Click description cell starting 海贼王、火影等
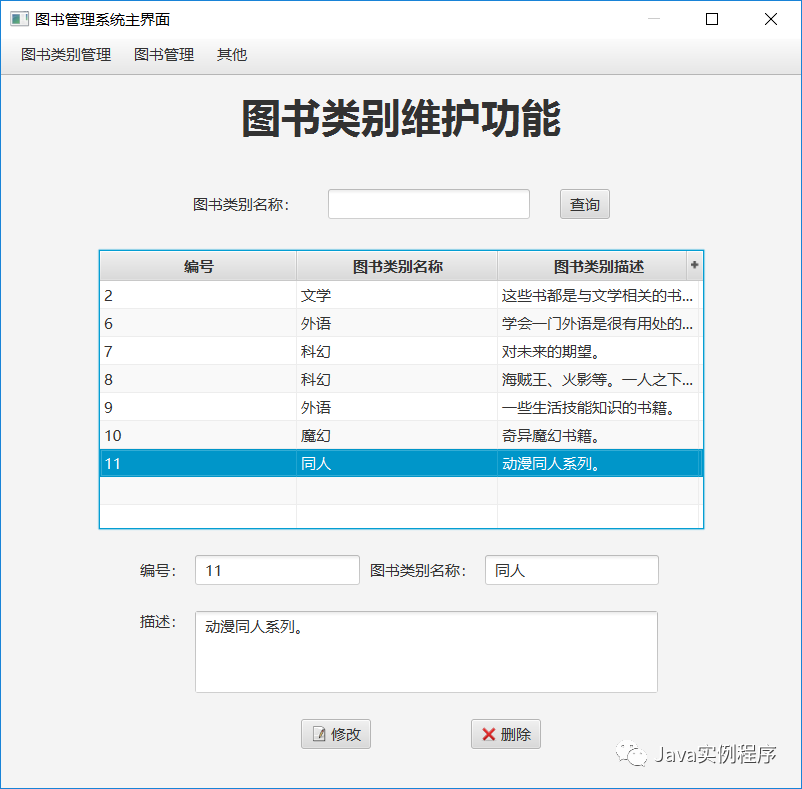The image size is (802, 789). [x=598, y=379]
